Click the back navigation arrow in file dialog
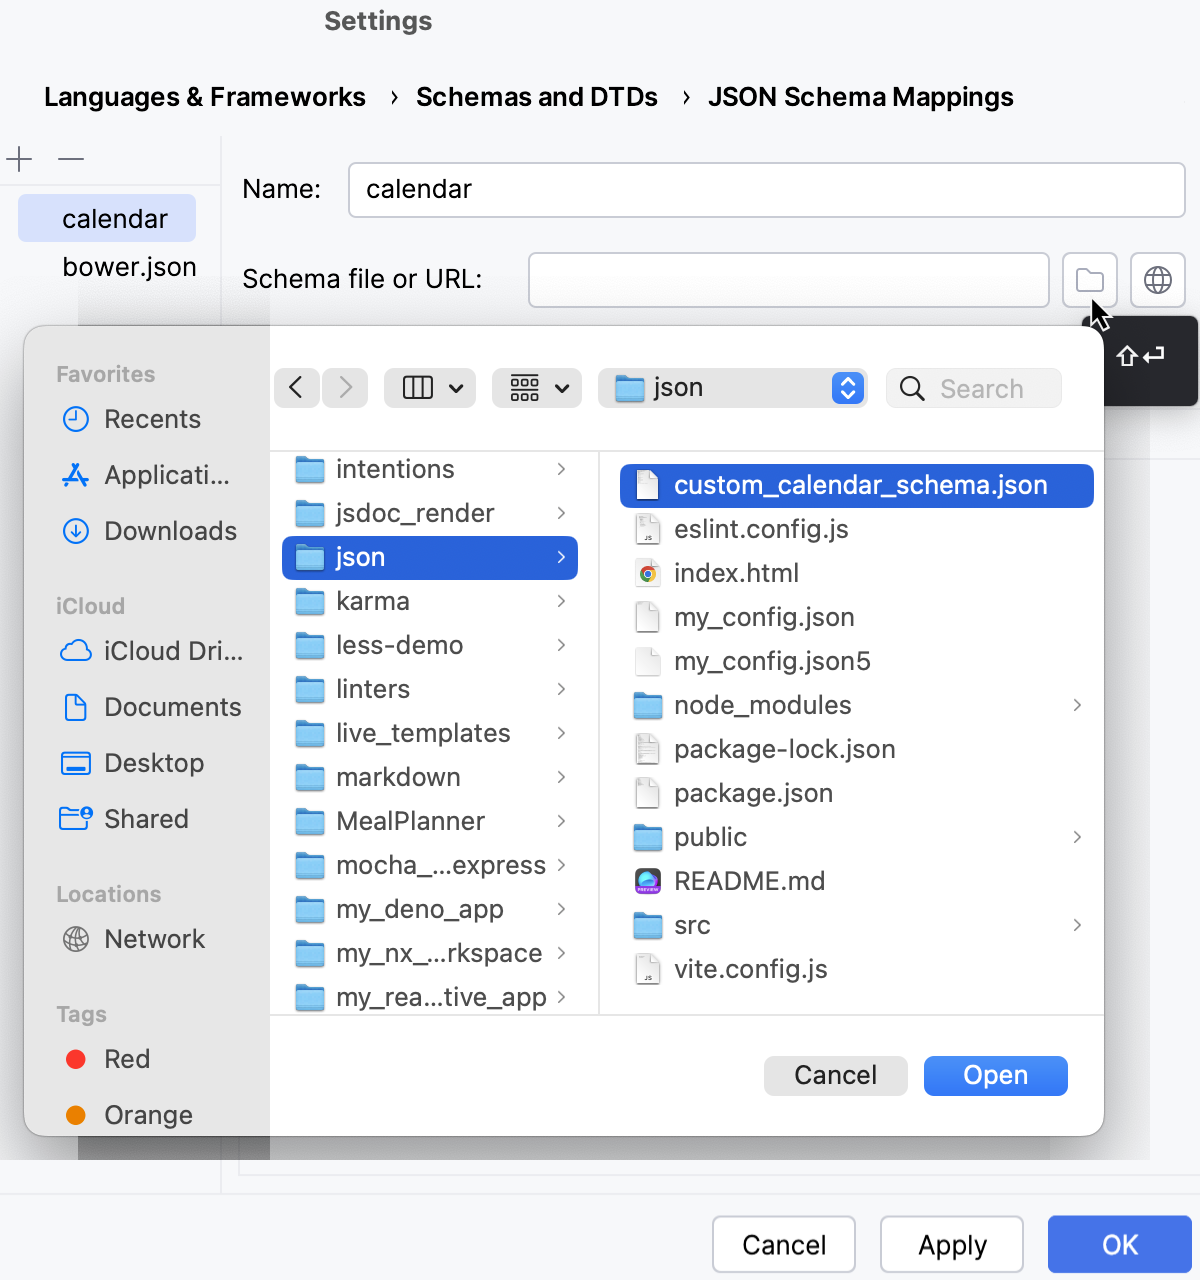1200x1280 pixels. pos(296,388)
